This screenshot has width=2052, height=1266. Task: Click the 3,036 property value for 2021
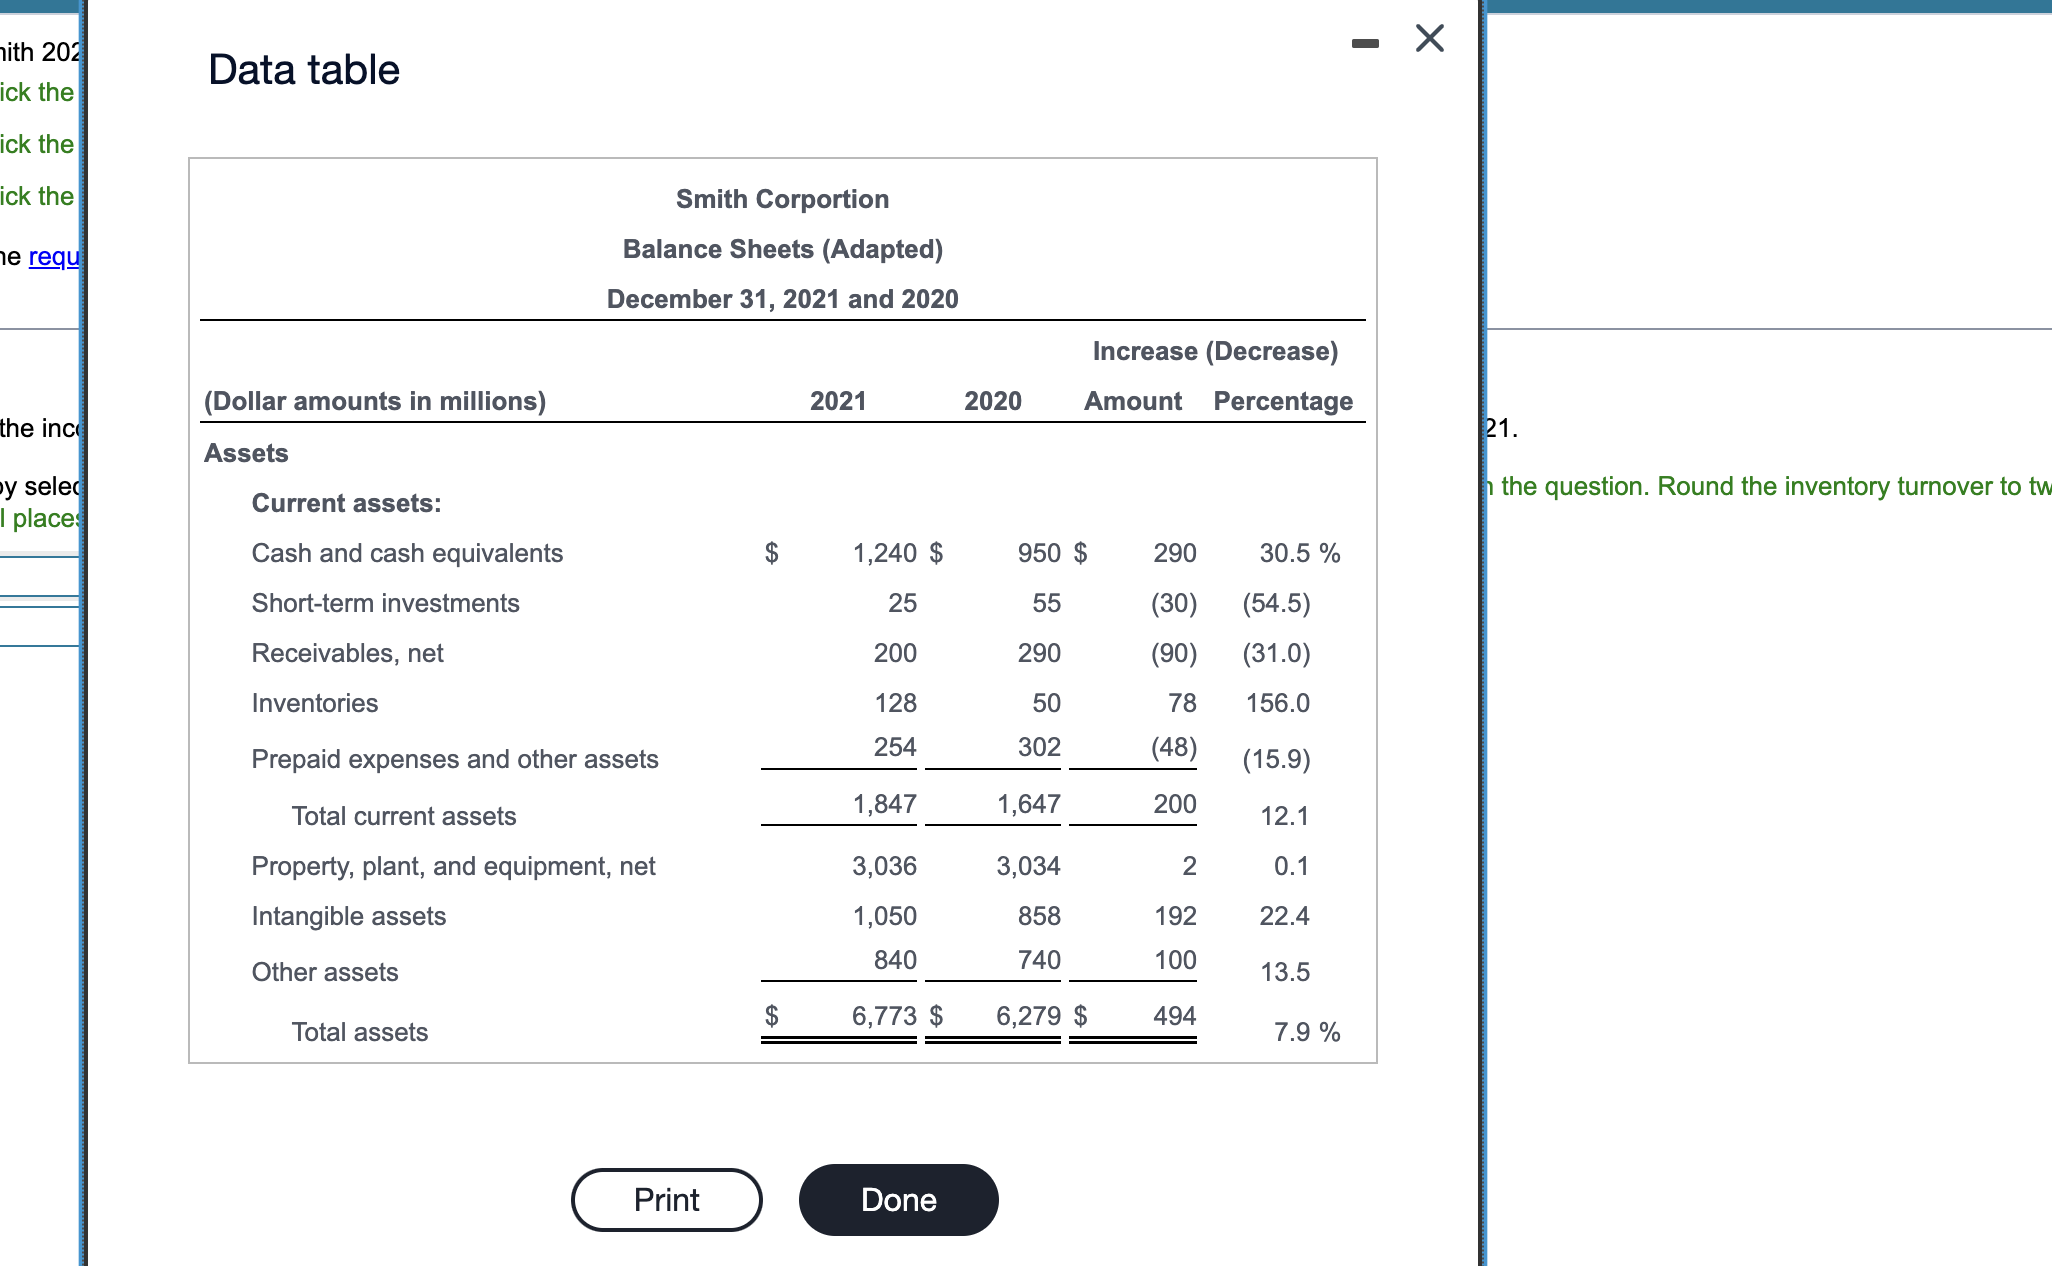(884, 866)
